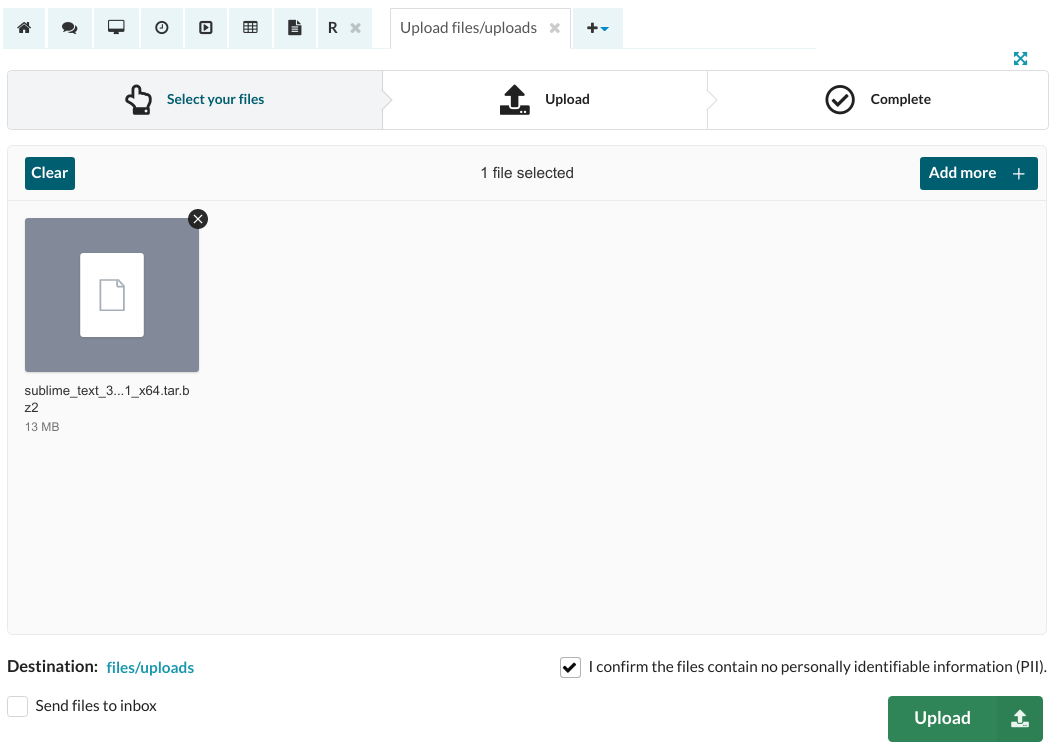Open the chat bubbles tab

69,28
